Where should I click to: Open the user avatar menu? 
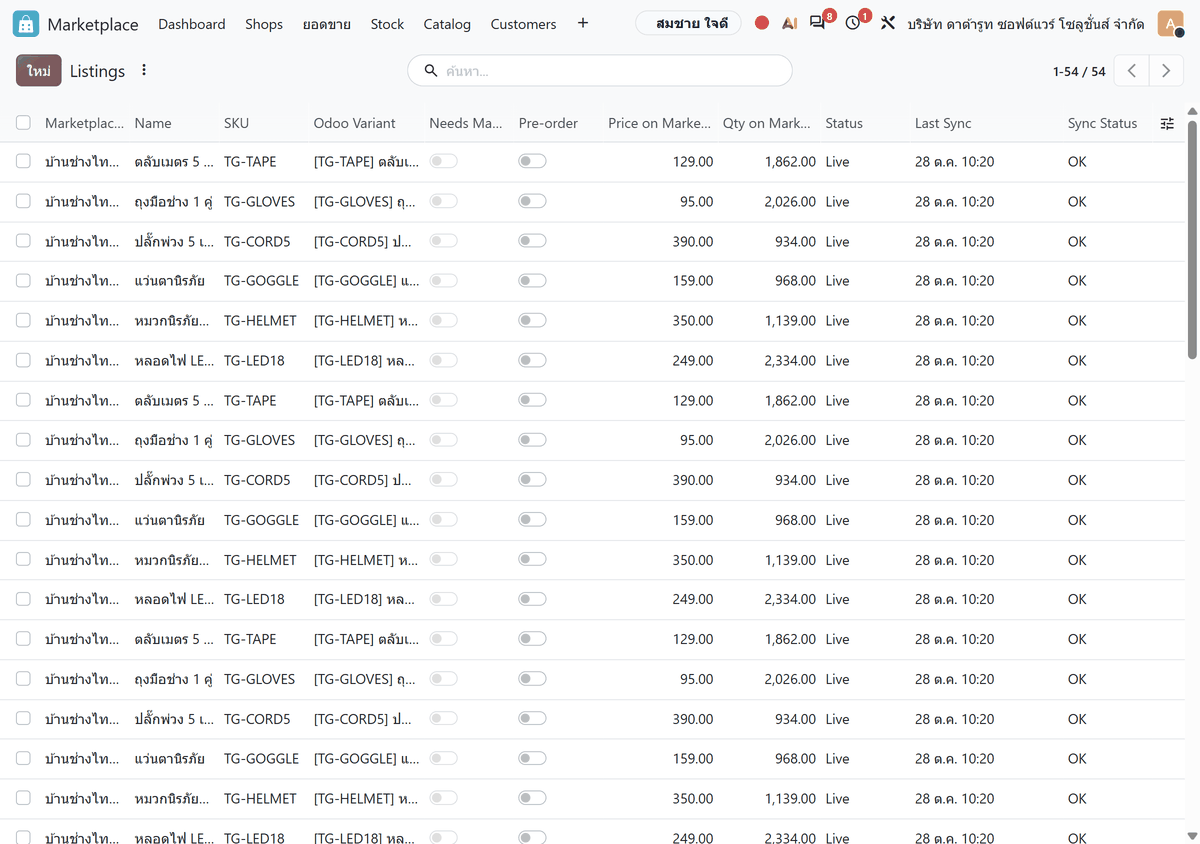tap(1170, 23)
